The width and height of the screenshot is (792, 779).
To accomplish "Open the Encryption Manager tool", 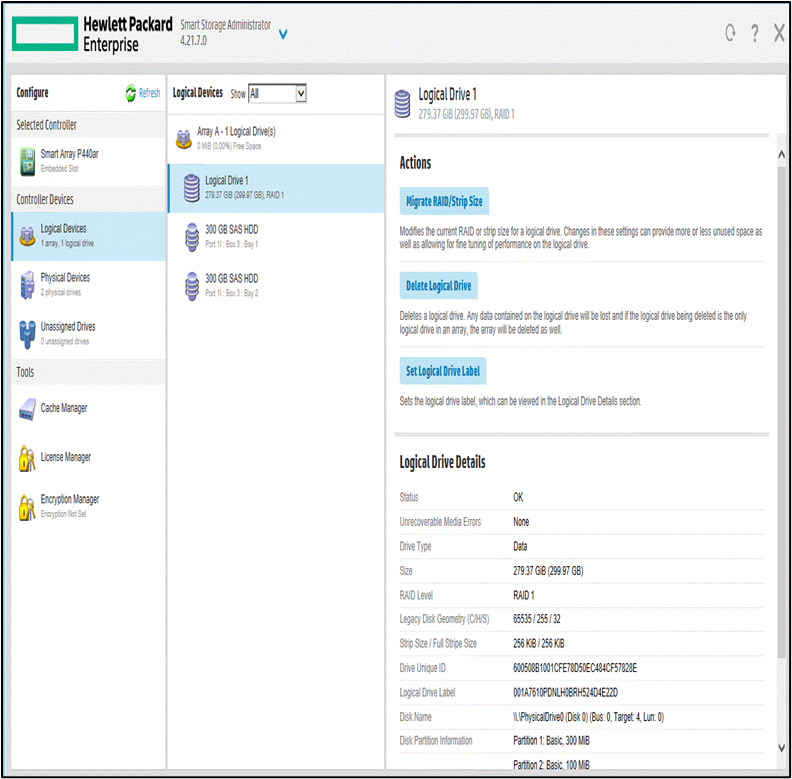I will click(x=88, y=506).
